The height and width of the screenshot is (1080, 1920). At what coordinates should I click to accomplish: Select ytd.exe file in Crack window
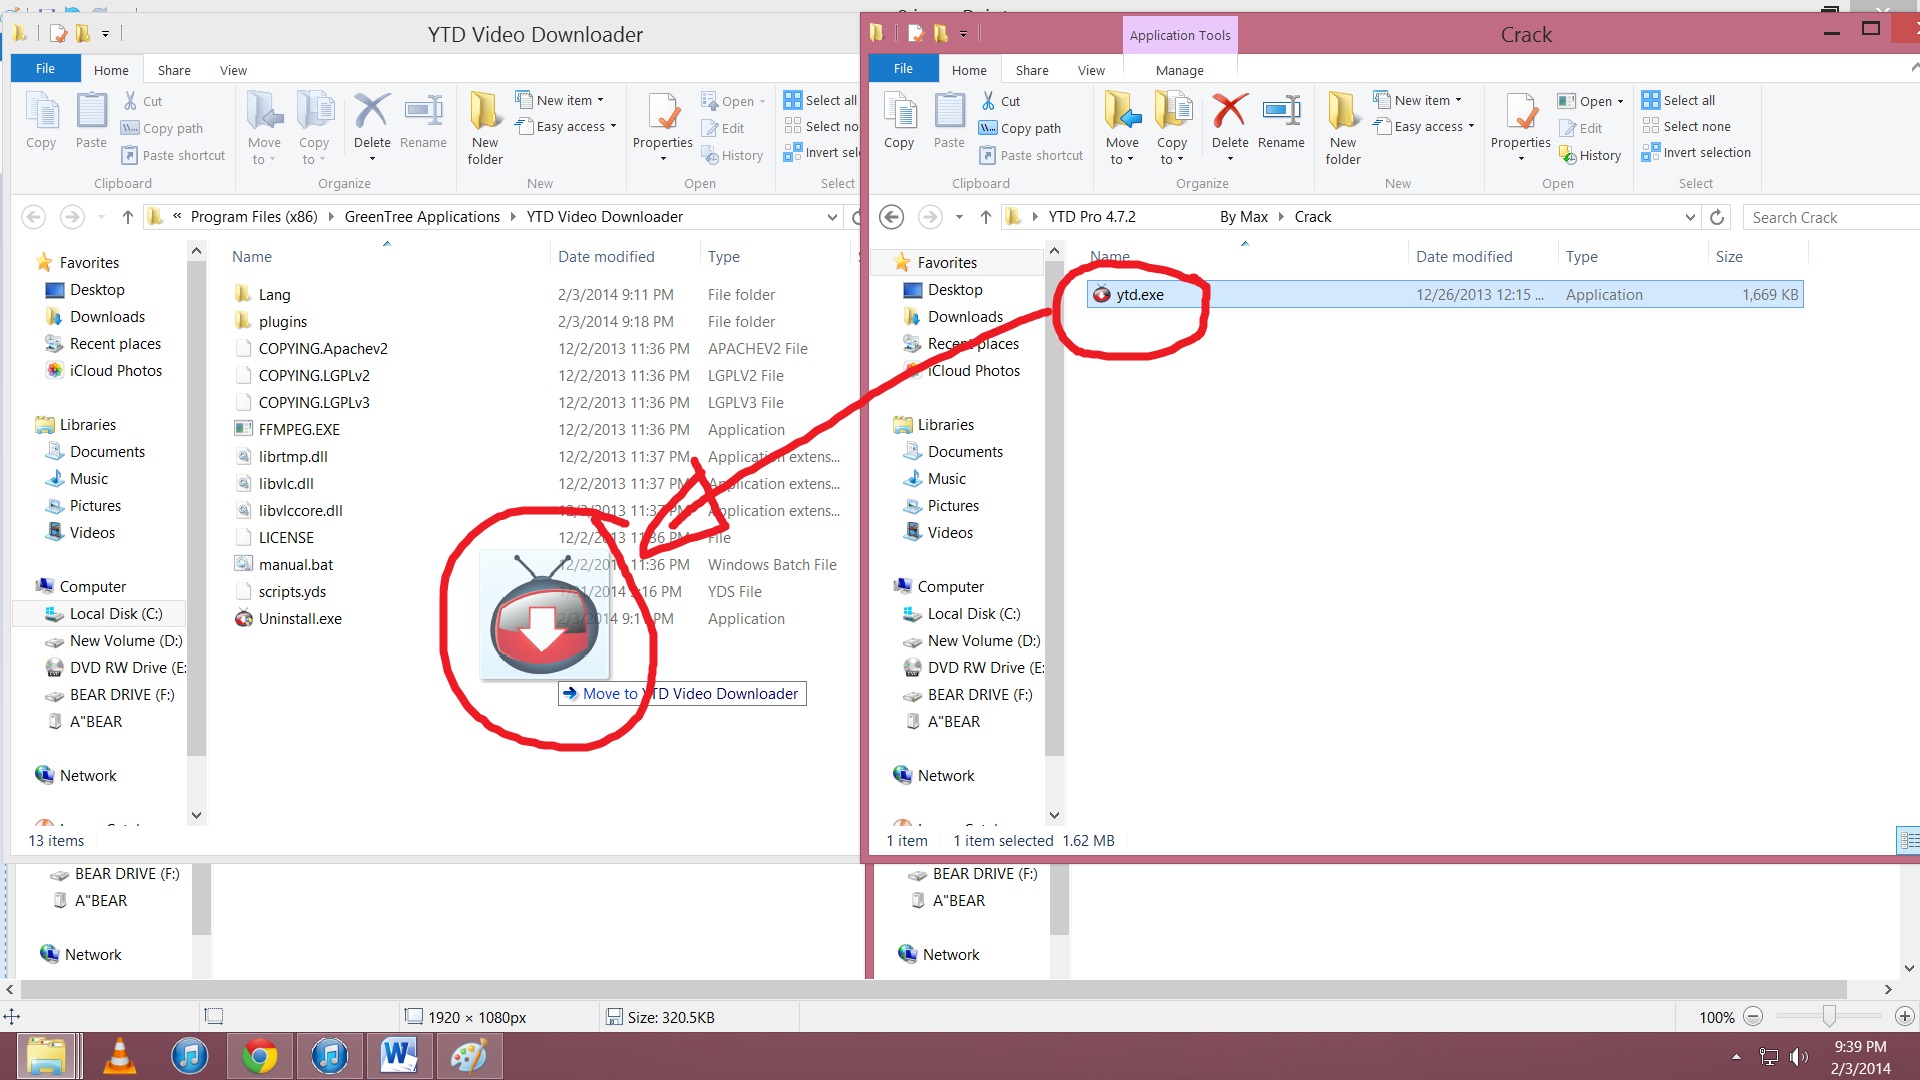(x=1445, y=294)
